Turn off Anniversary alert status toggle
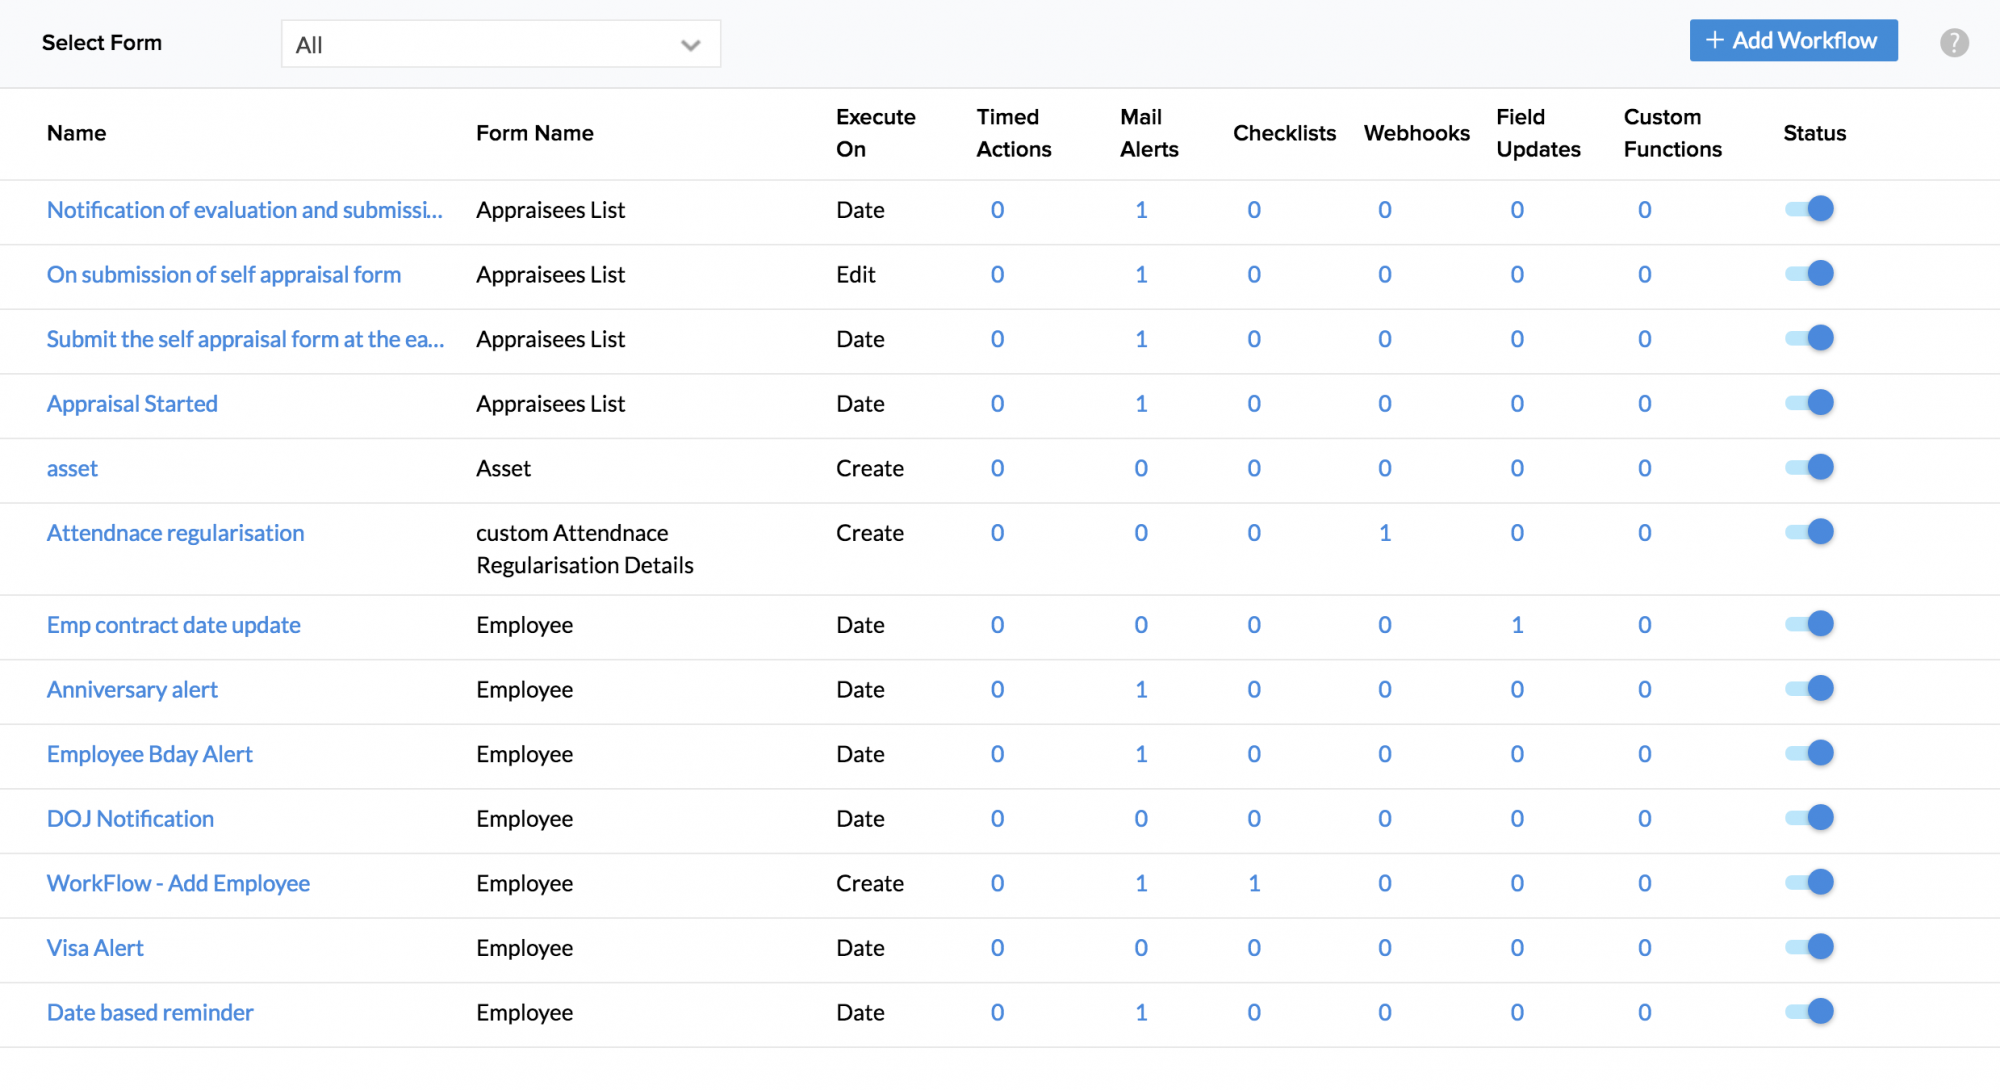The width and height of the screenshot is (2000, 1090). 1810,689
